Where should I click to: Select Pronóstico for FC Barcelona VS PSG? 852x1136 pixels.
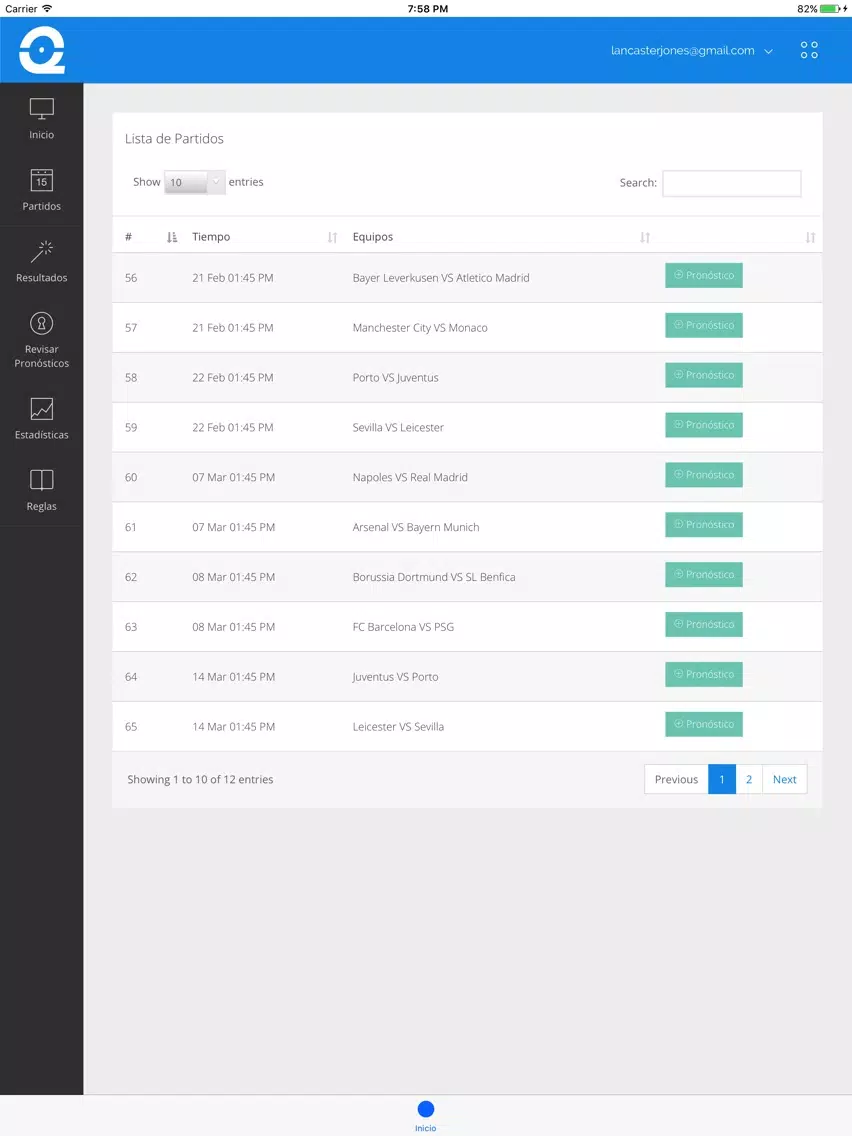[x=703, y=625]
